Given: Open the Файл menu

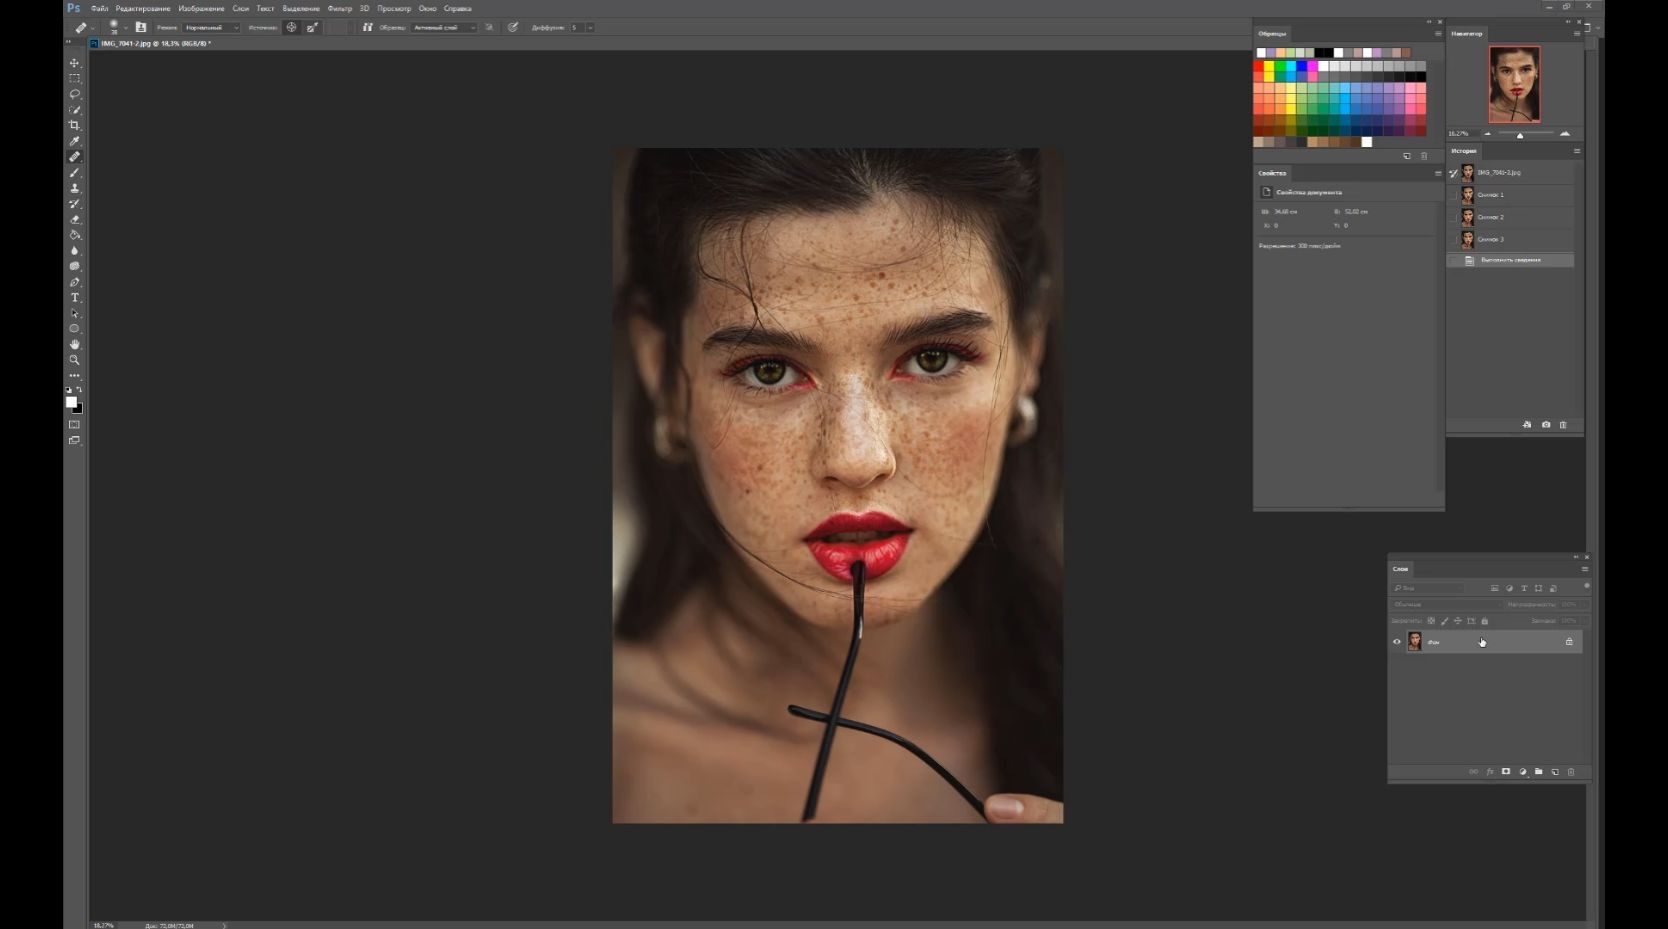Looking at the screenshot, I should click(99, 8).
